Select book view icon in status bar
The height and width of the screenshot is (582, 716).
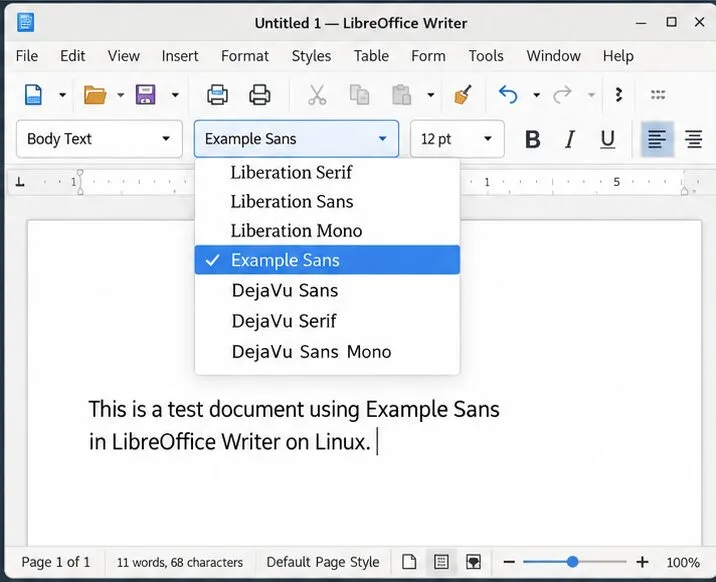pyautogui.click(x=474, y=561)
